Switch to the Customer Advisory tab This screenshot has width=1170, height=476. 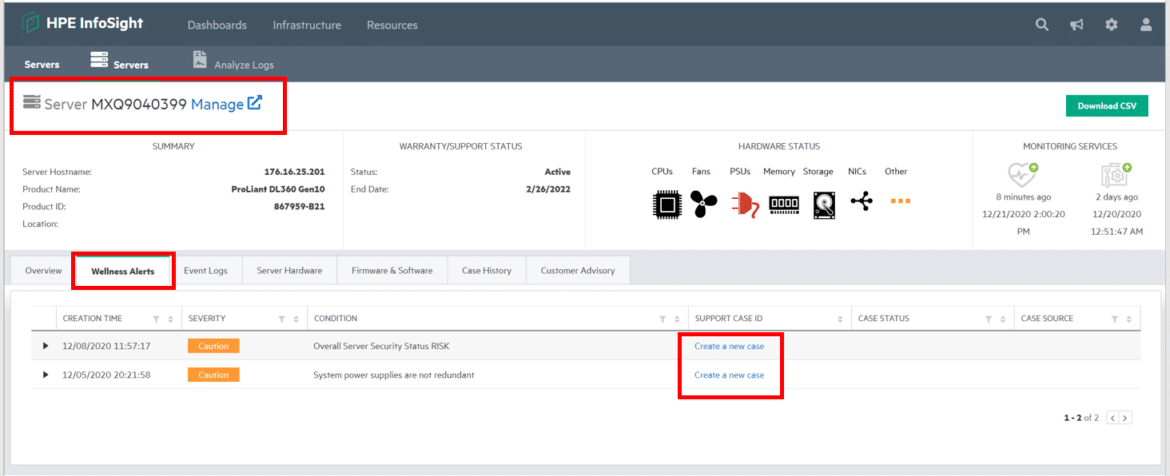click(x=578, y=270)
